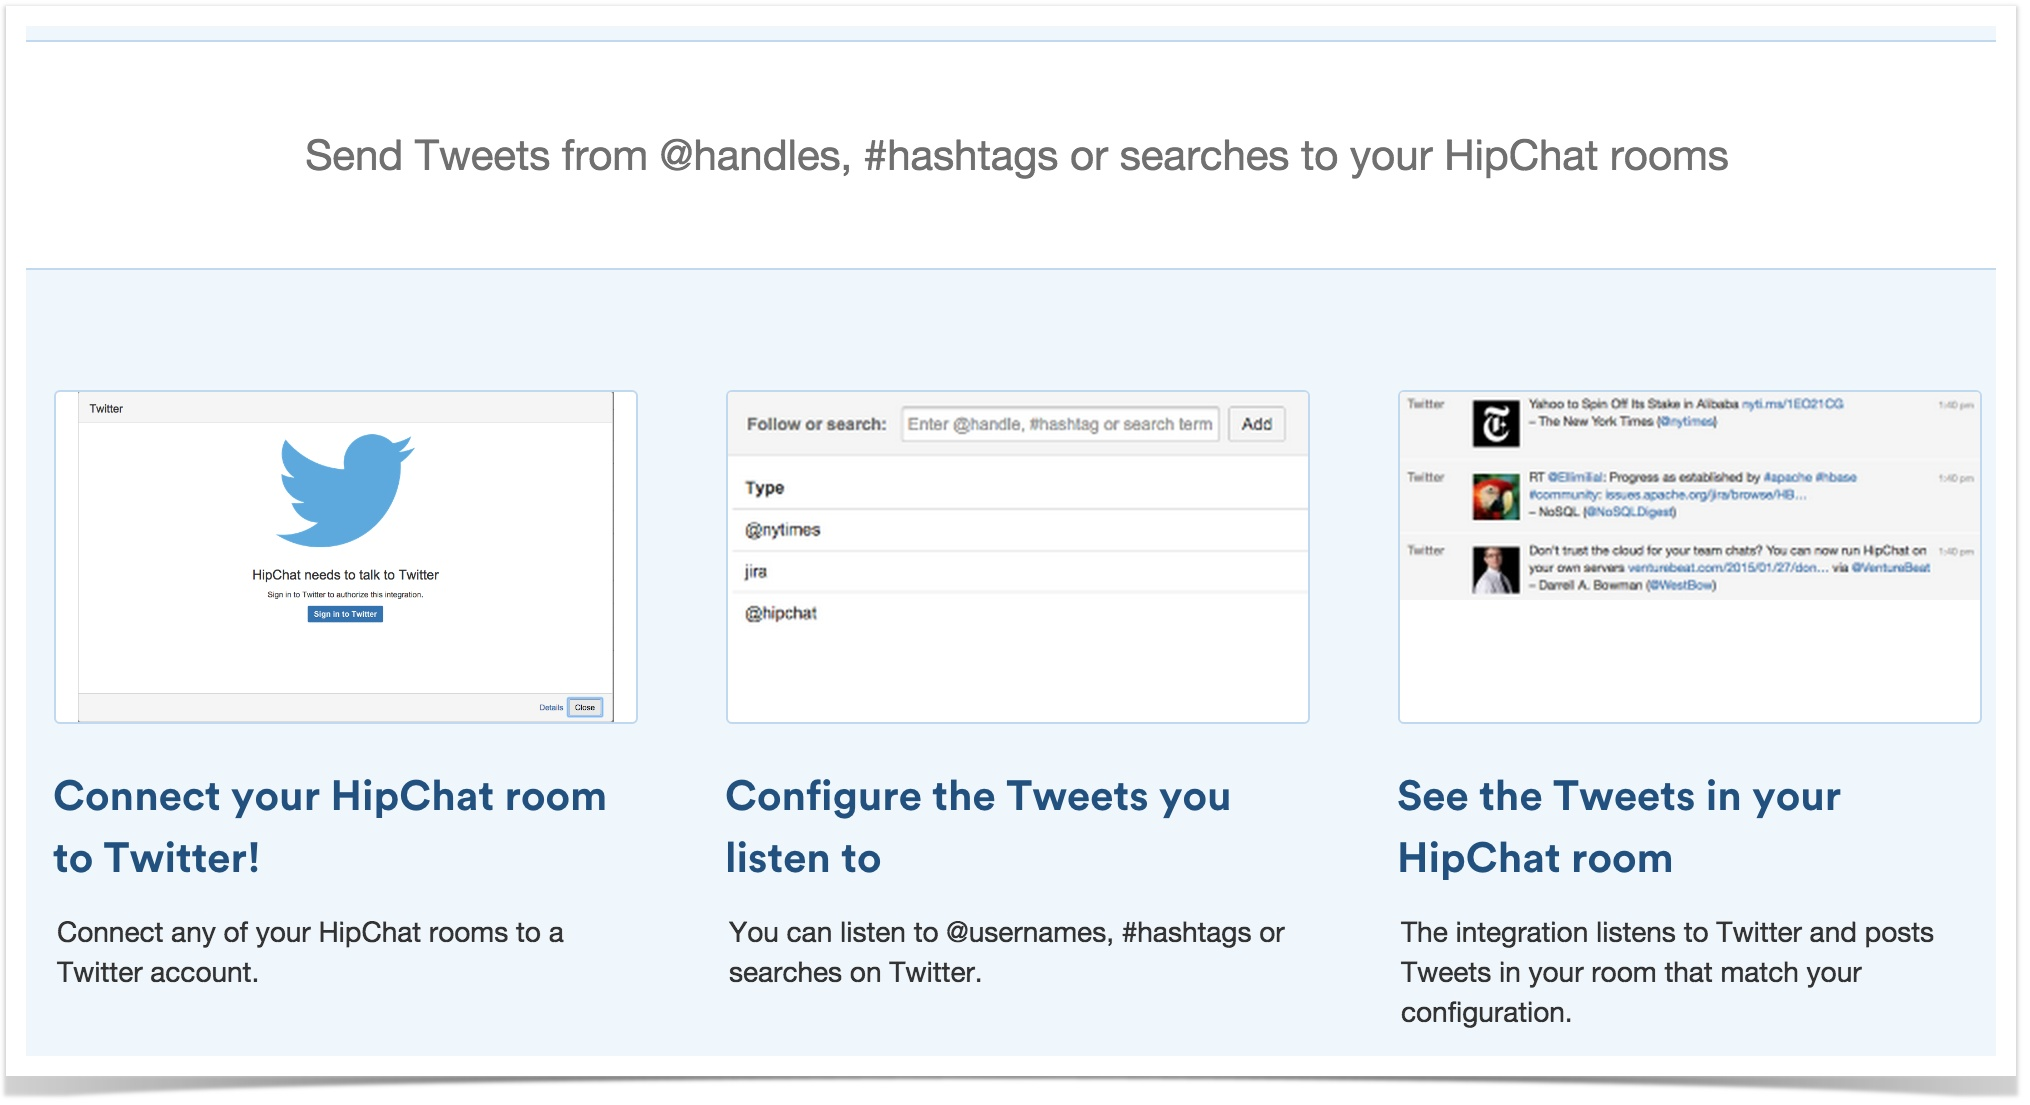The image size is (2030, 1105).
Task: Open the issues.apache.org link in tweet
Action: 1705,495
